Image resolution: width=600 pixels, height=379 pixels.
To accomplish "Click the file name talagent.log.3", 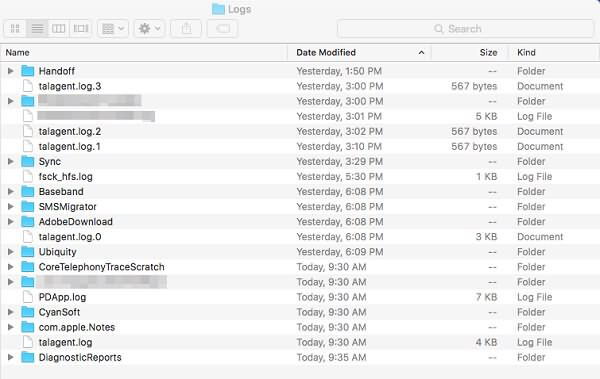I will point(70,87).
